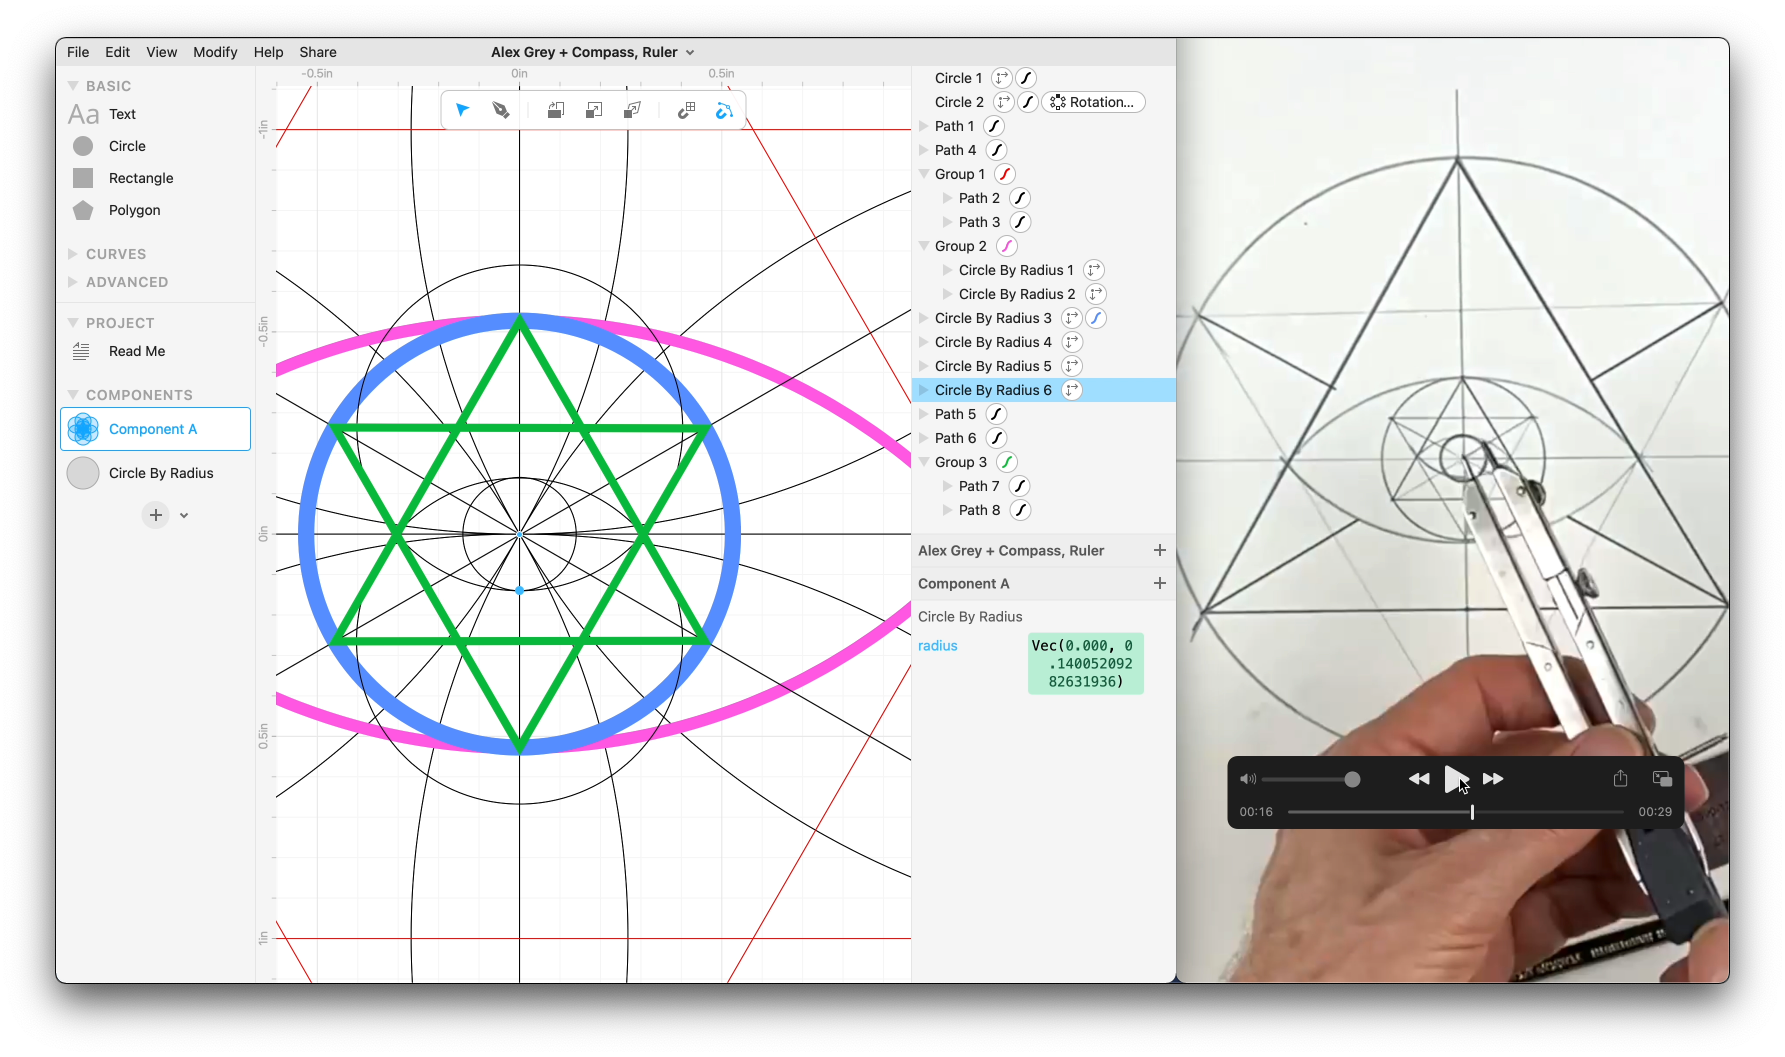This screenshot has width=1785, height=1057.
Task: Collapse the BASIC section
Action: pos(72,86)
